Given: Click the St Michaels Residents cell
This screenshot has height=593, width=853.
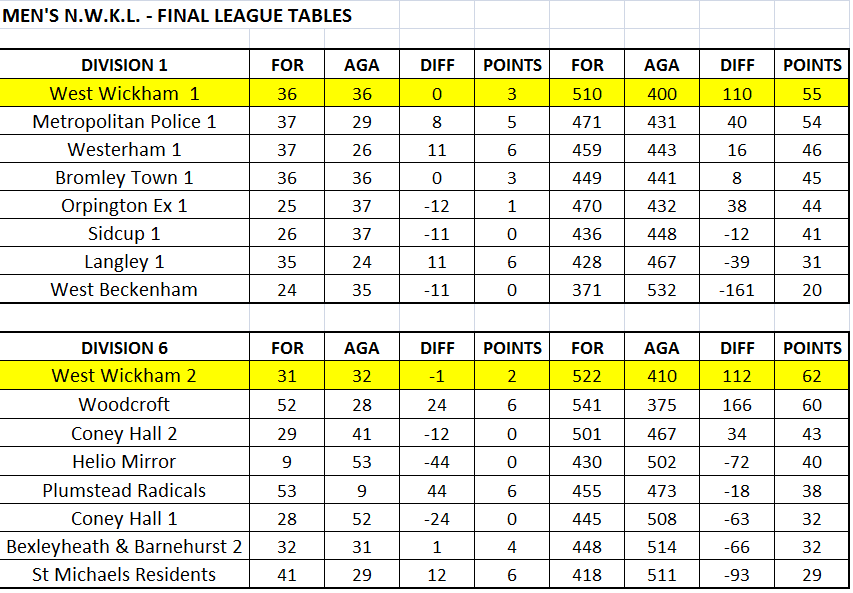Looking at the screenshot, I should (125, 575).
